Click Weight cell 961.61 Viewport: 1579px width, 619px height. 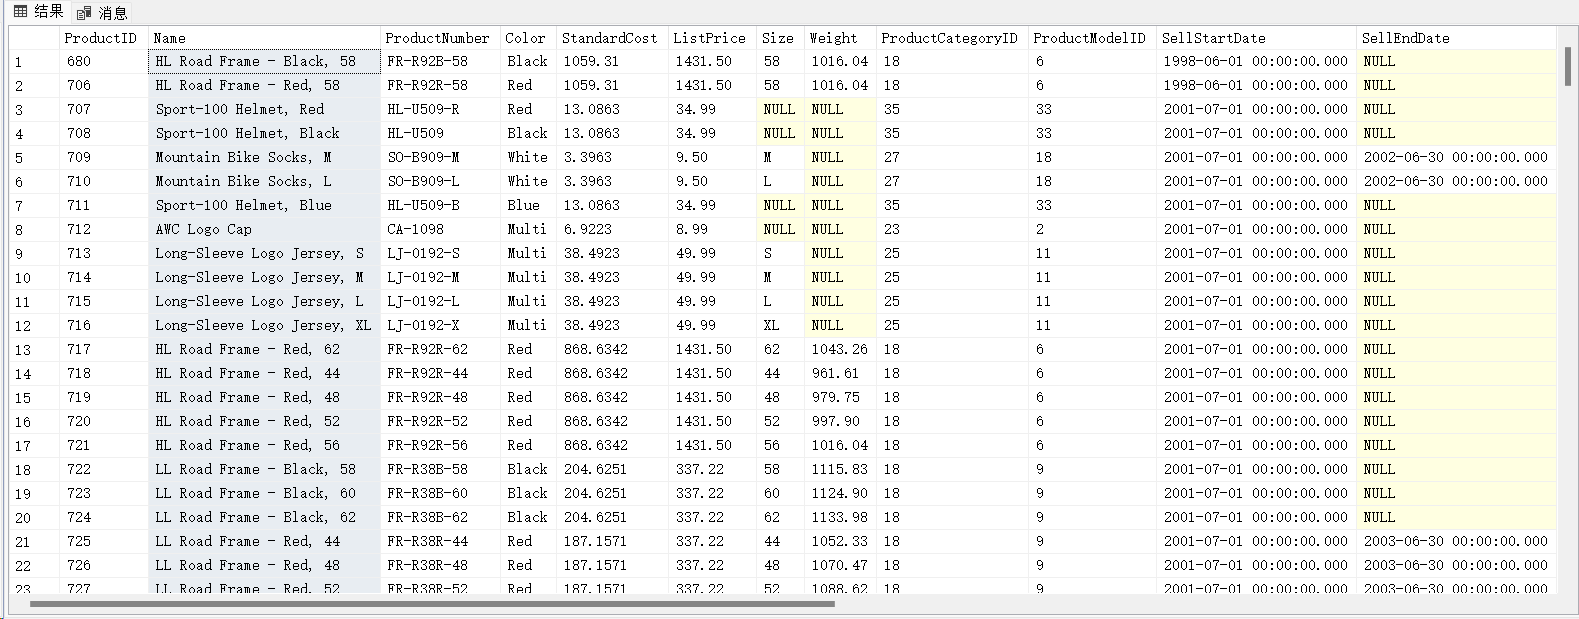tap(840, 373)
